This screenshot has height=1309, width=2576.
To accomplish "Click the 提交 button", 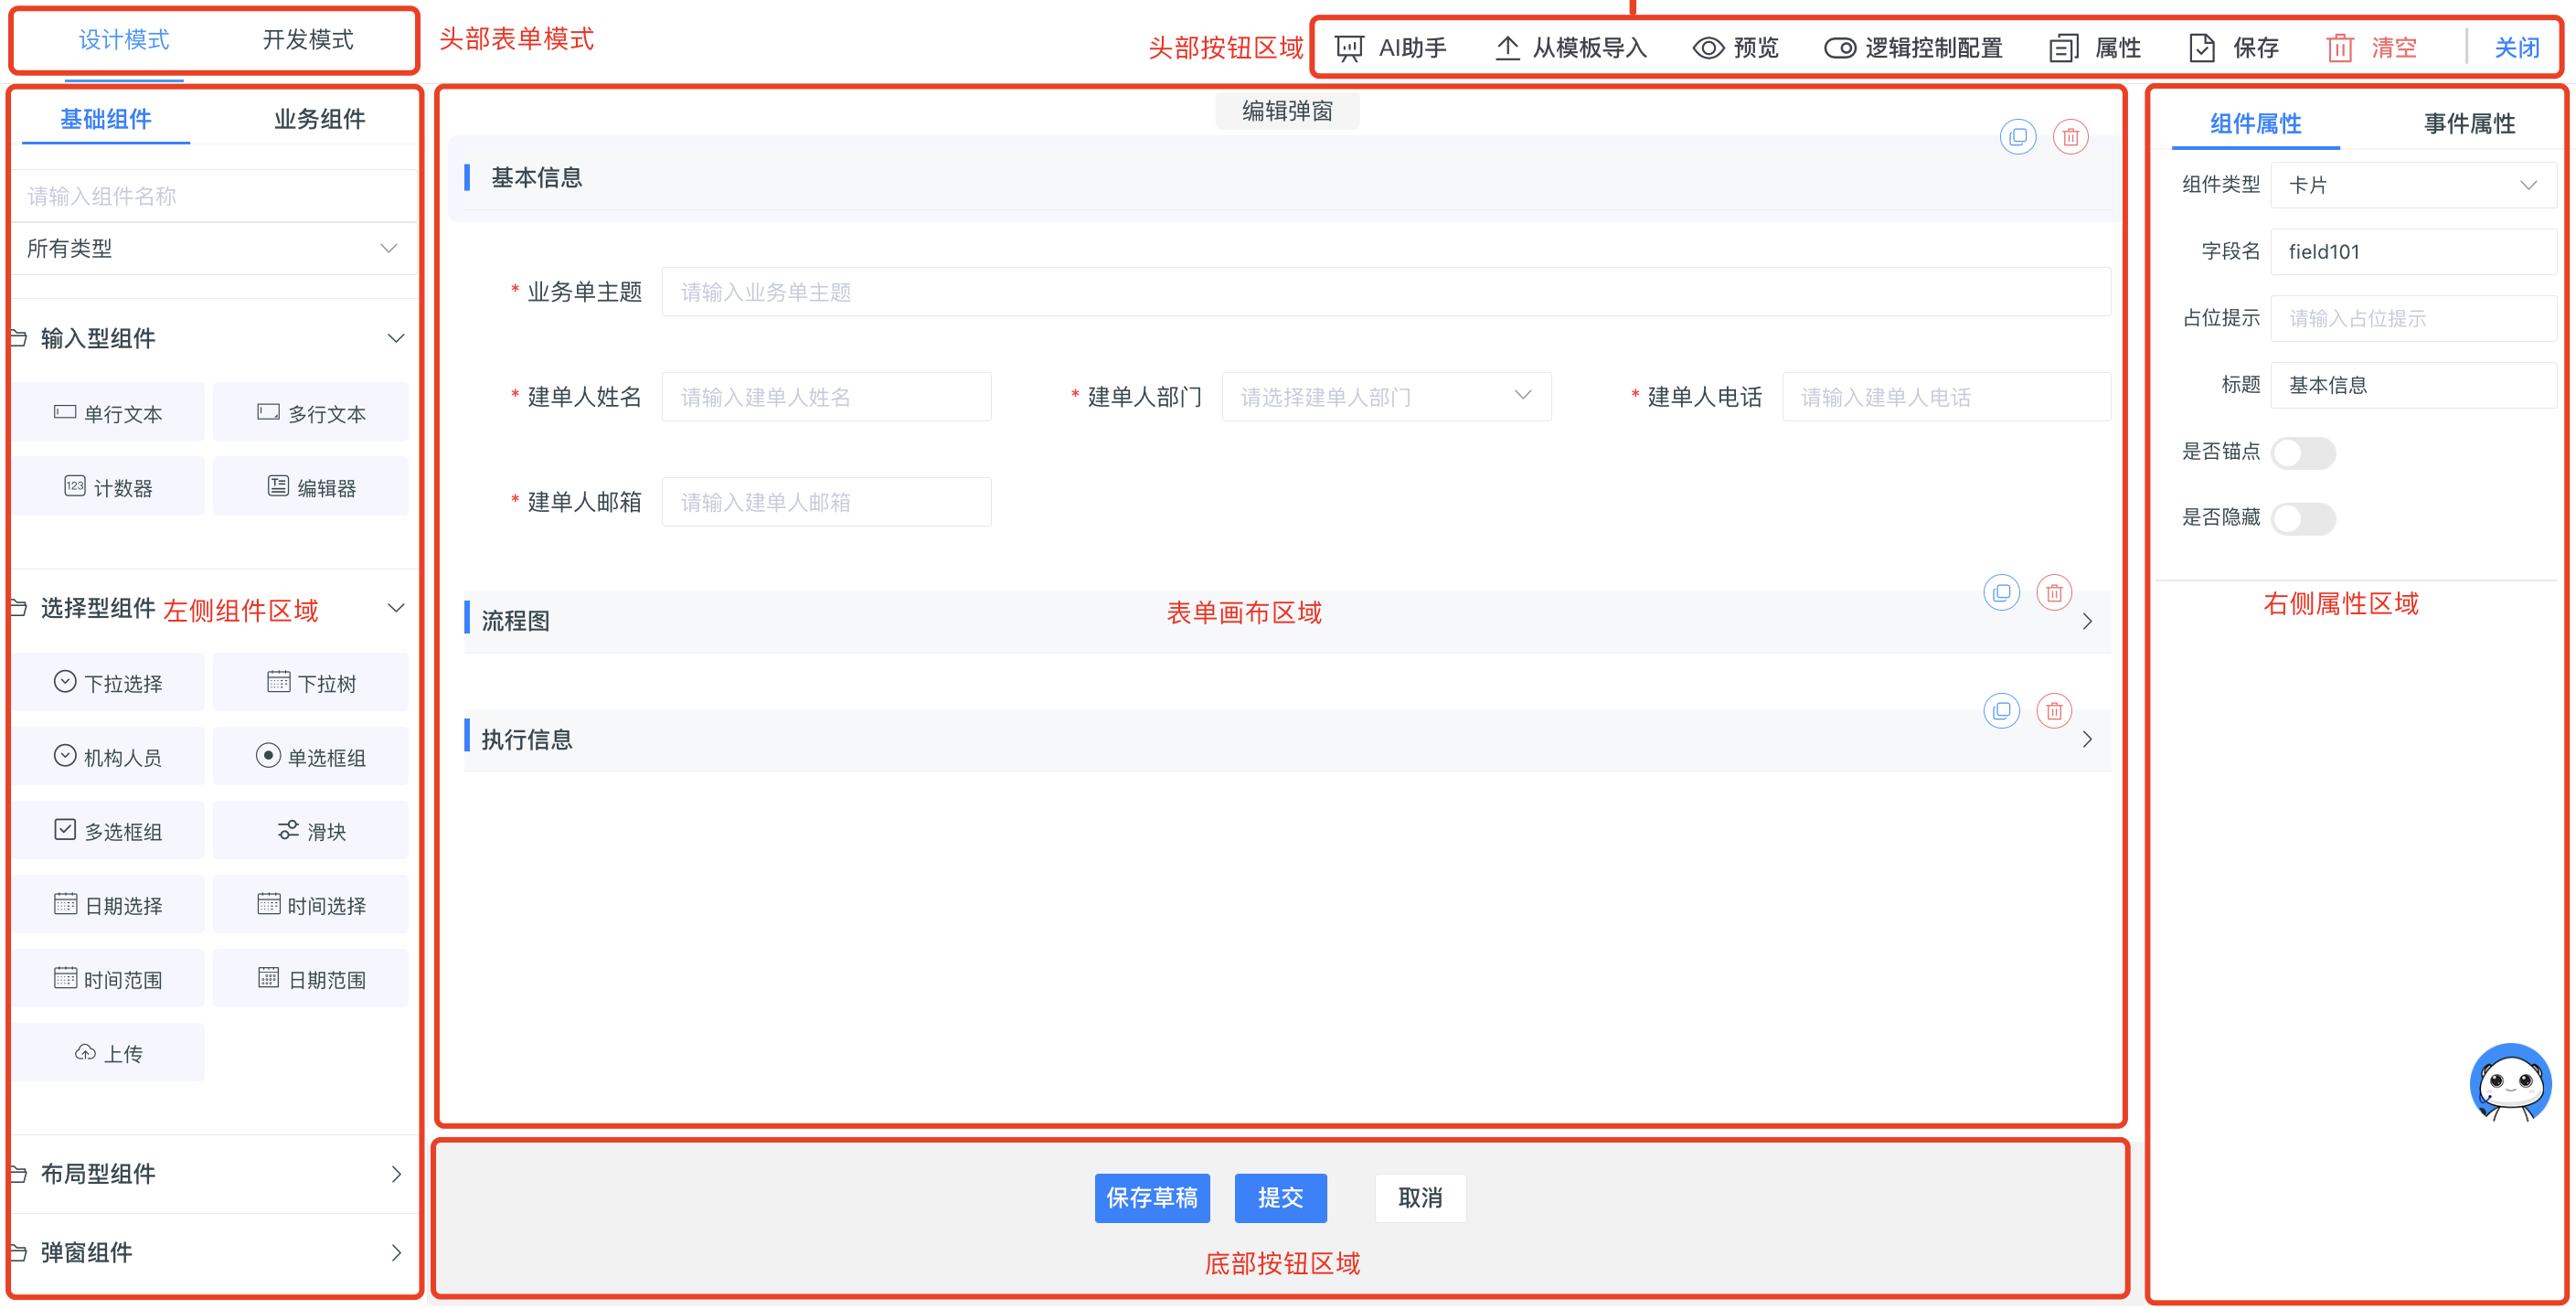I will (x=1280, y=1198).
